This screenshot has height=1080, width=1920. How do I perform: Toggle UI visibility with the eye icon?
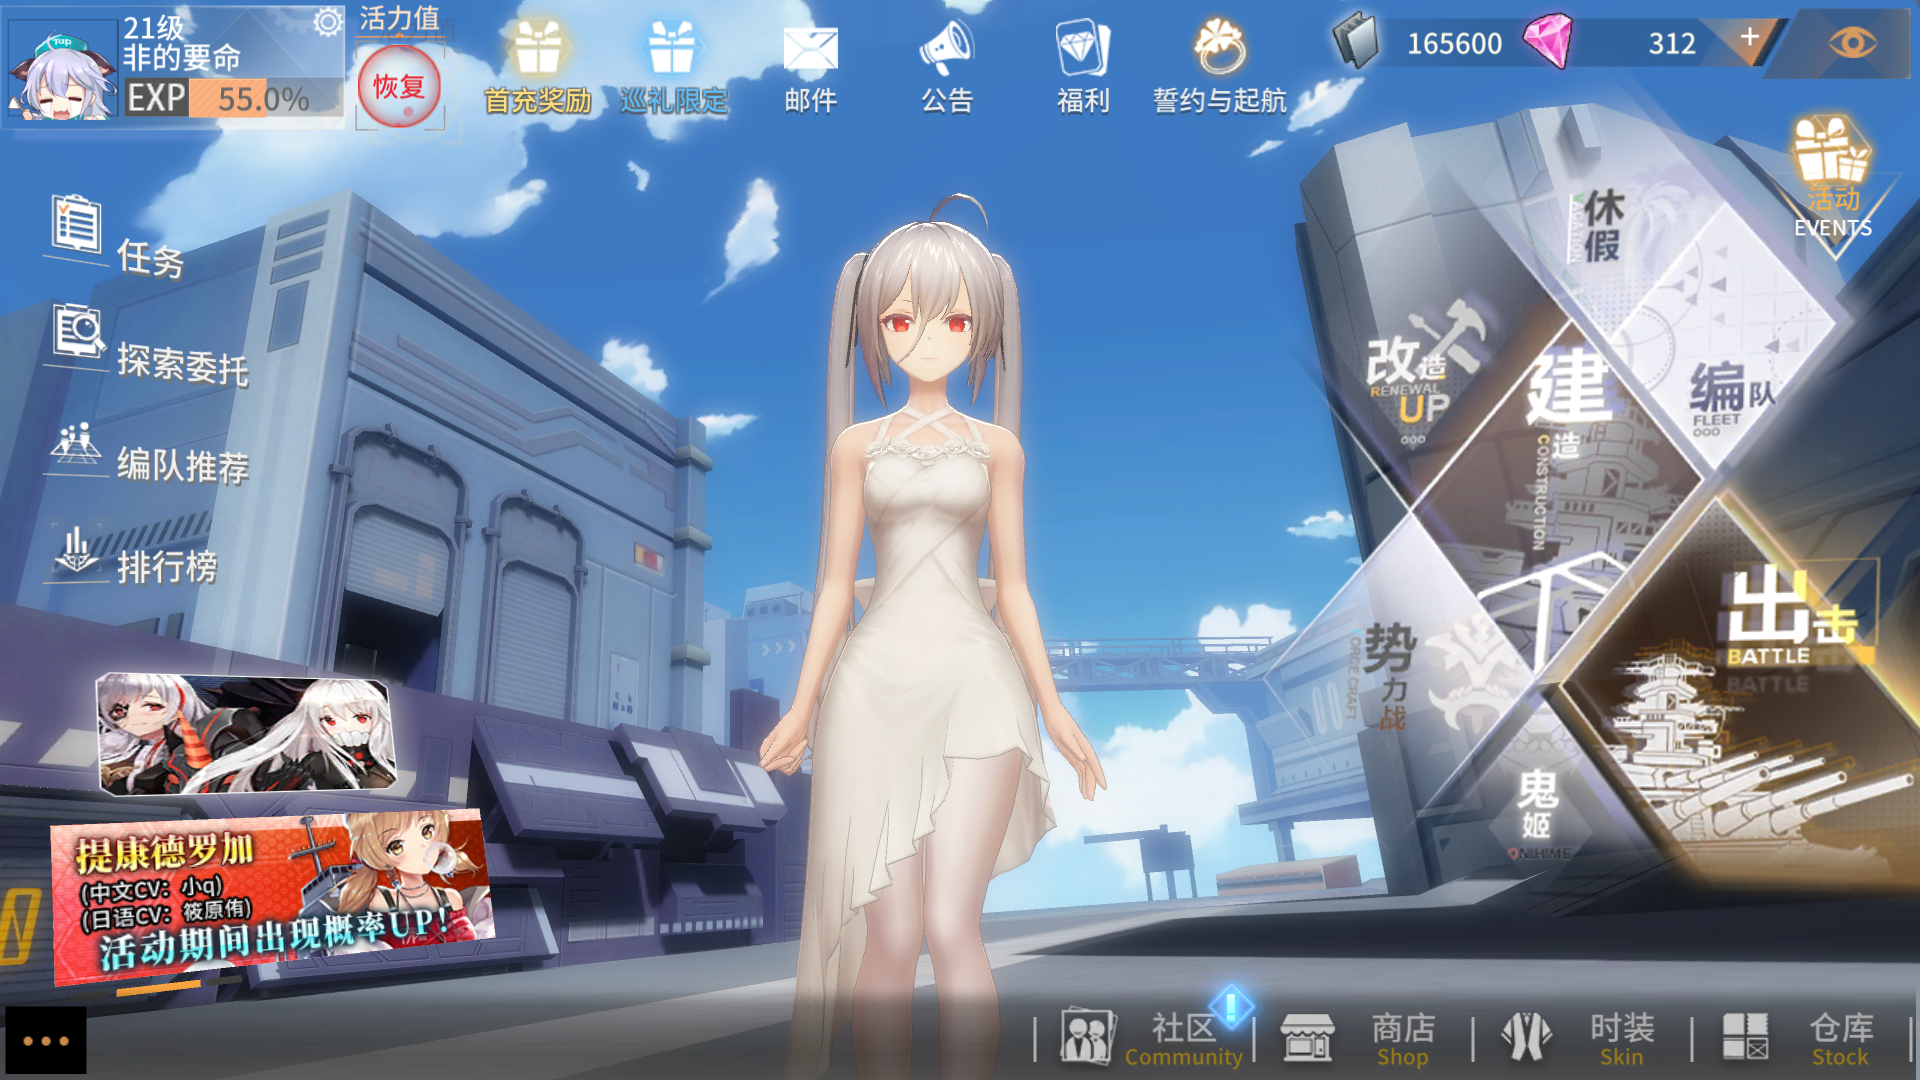tap(1852, 42)
